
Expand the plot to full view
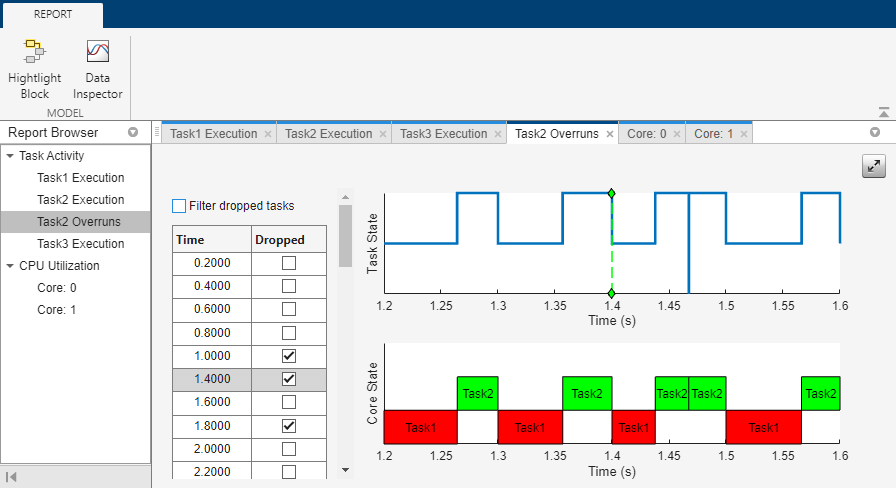873,166
